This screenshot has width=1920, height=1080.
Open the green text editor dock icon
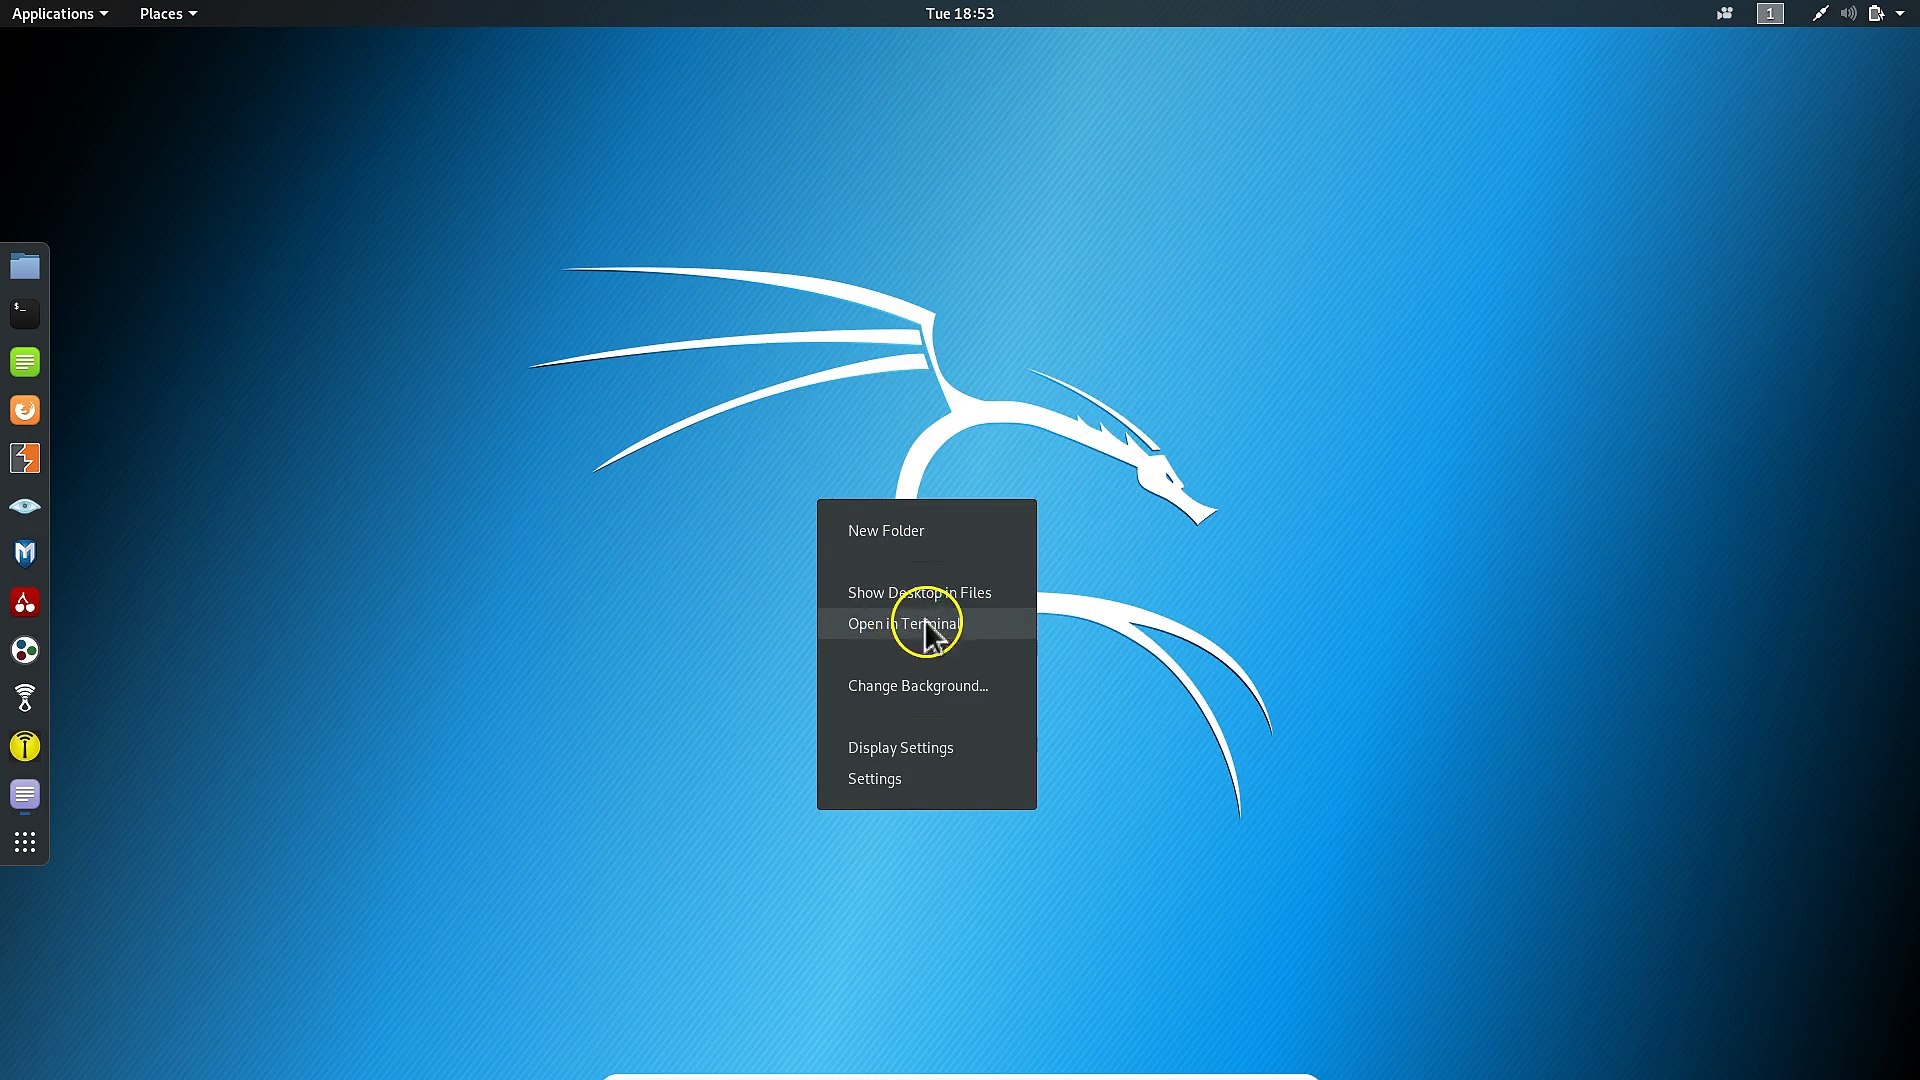(x=24, y=362)
